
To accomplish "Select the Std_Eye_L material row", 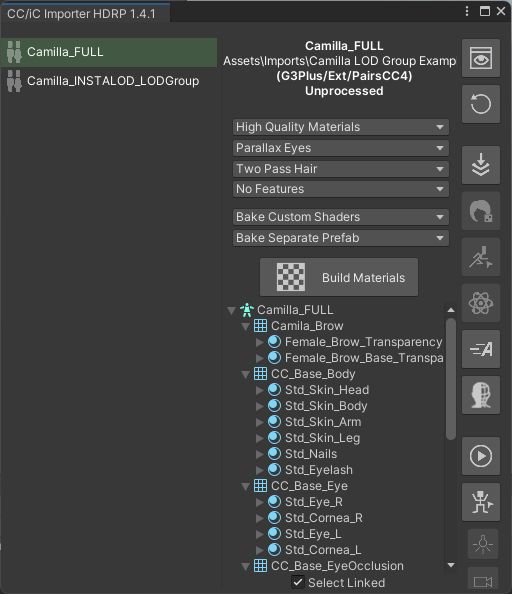I will coord(313,533).
